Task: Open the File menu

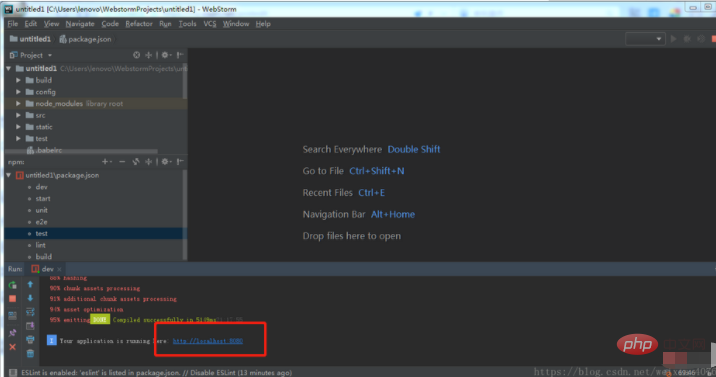Action: pos(12,24)
